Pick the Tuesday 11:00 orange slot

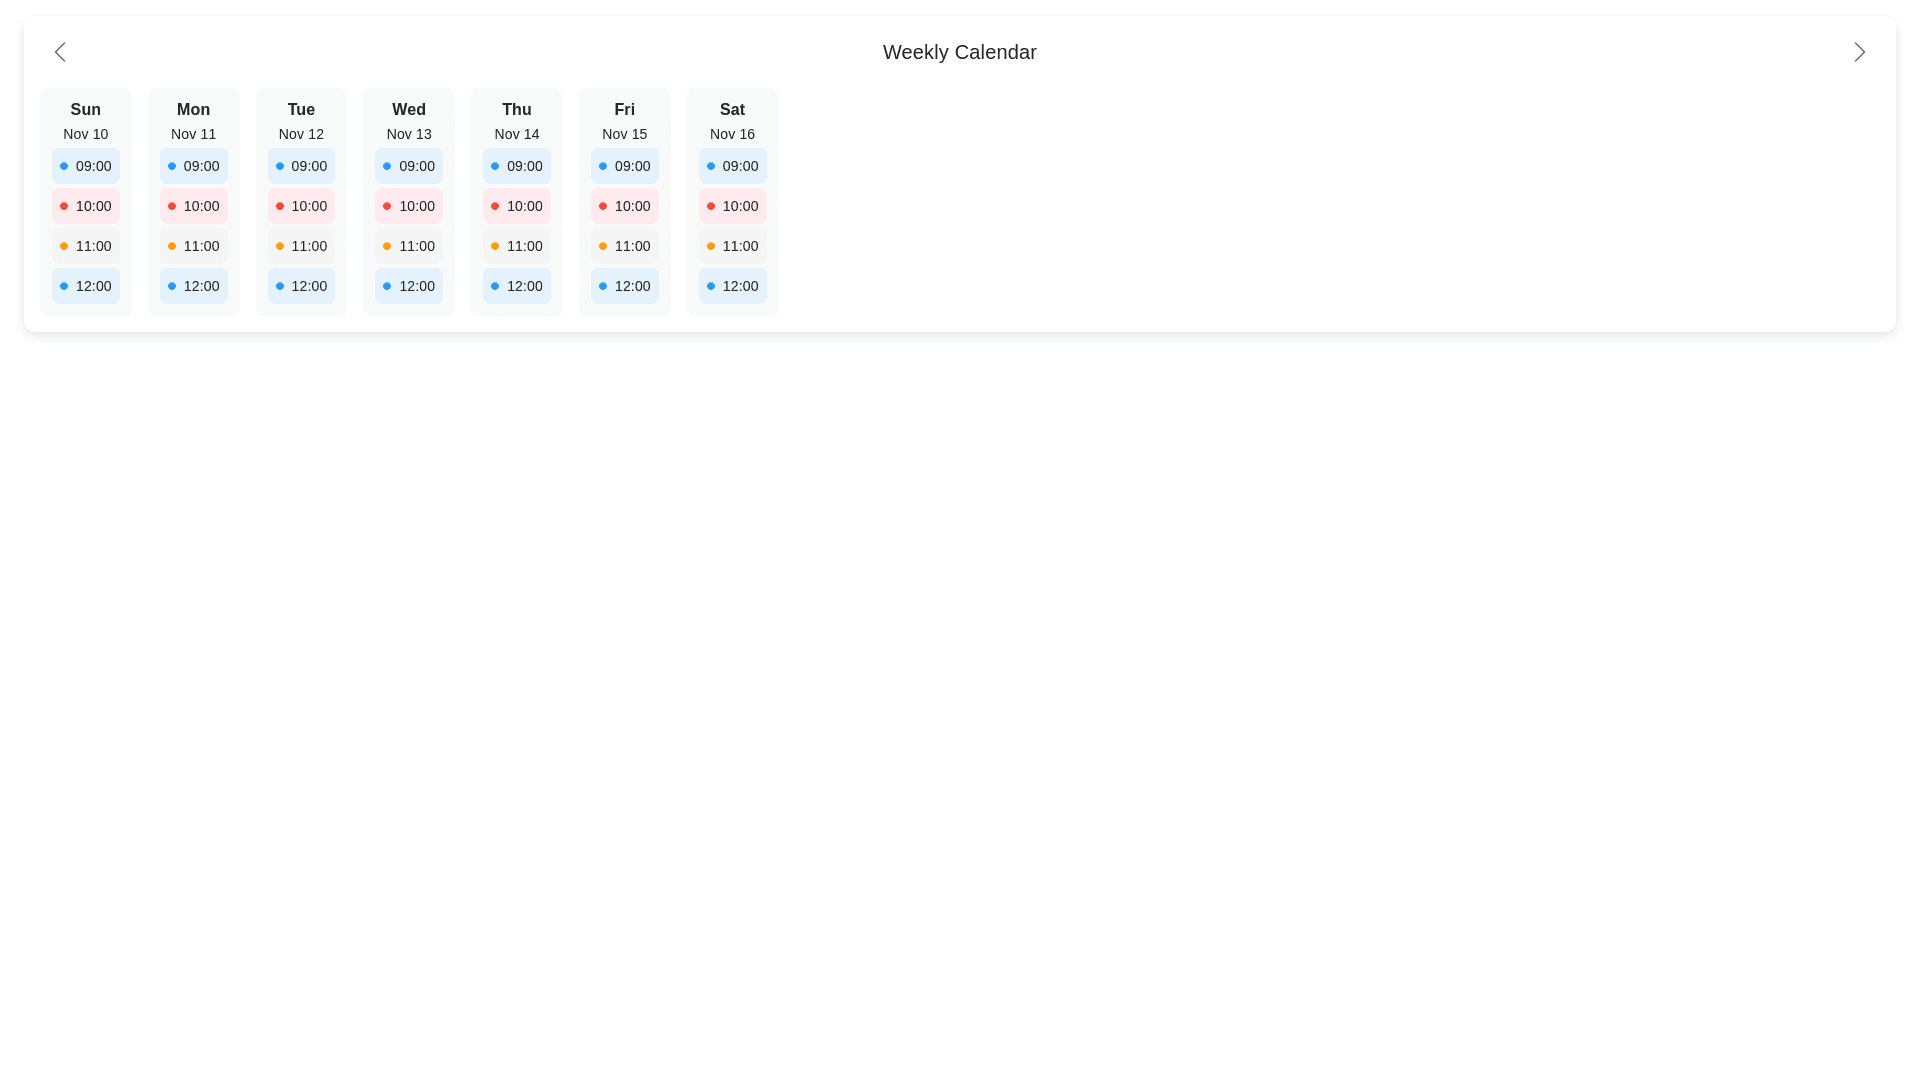point(301,246)
